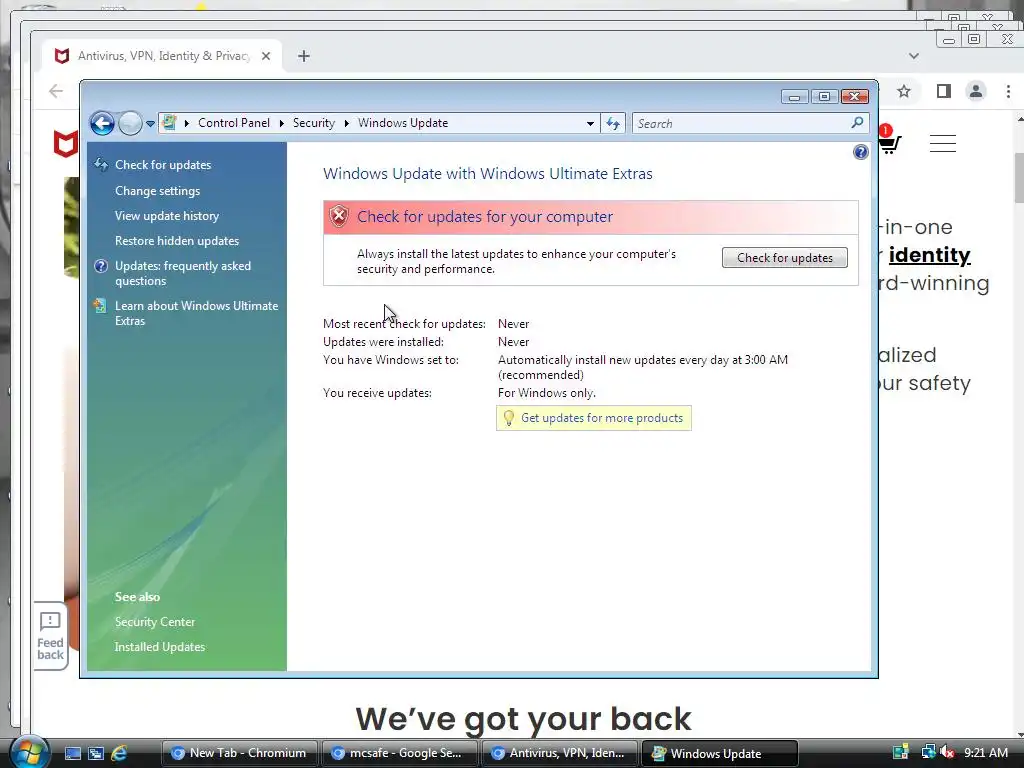Click the Check for updates button

click(x=784, y=257)
